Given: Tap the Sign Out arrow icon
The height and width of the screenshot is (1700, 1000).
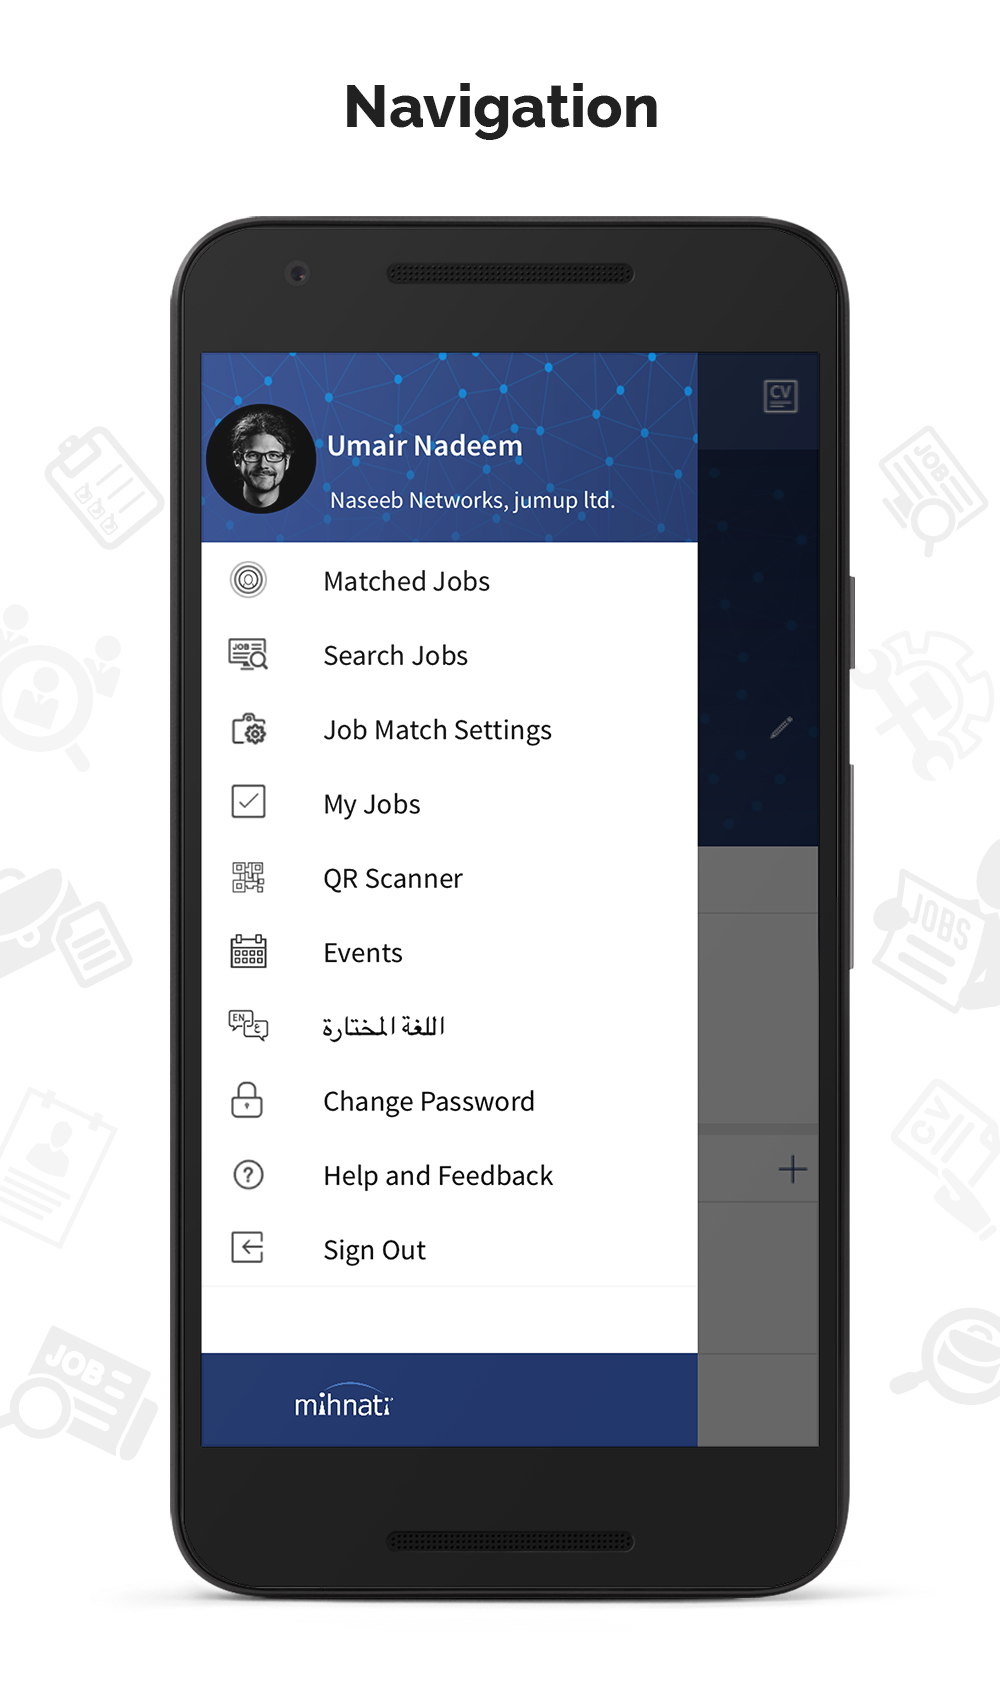Looking at the screenshot, I should pos(247,1248).
